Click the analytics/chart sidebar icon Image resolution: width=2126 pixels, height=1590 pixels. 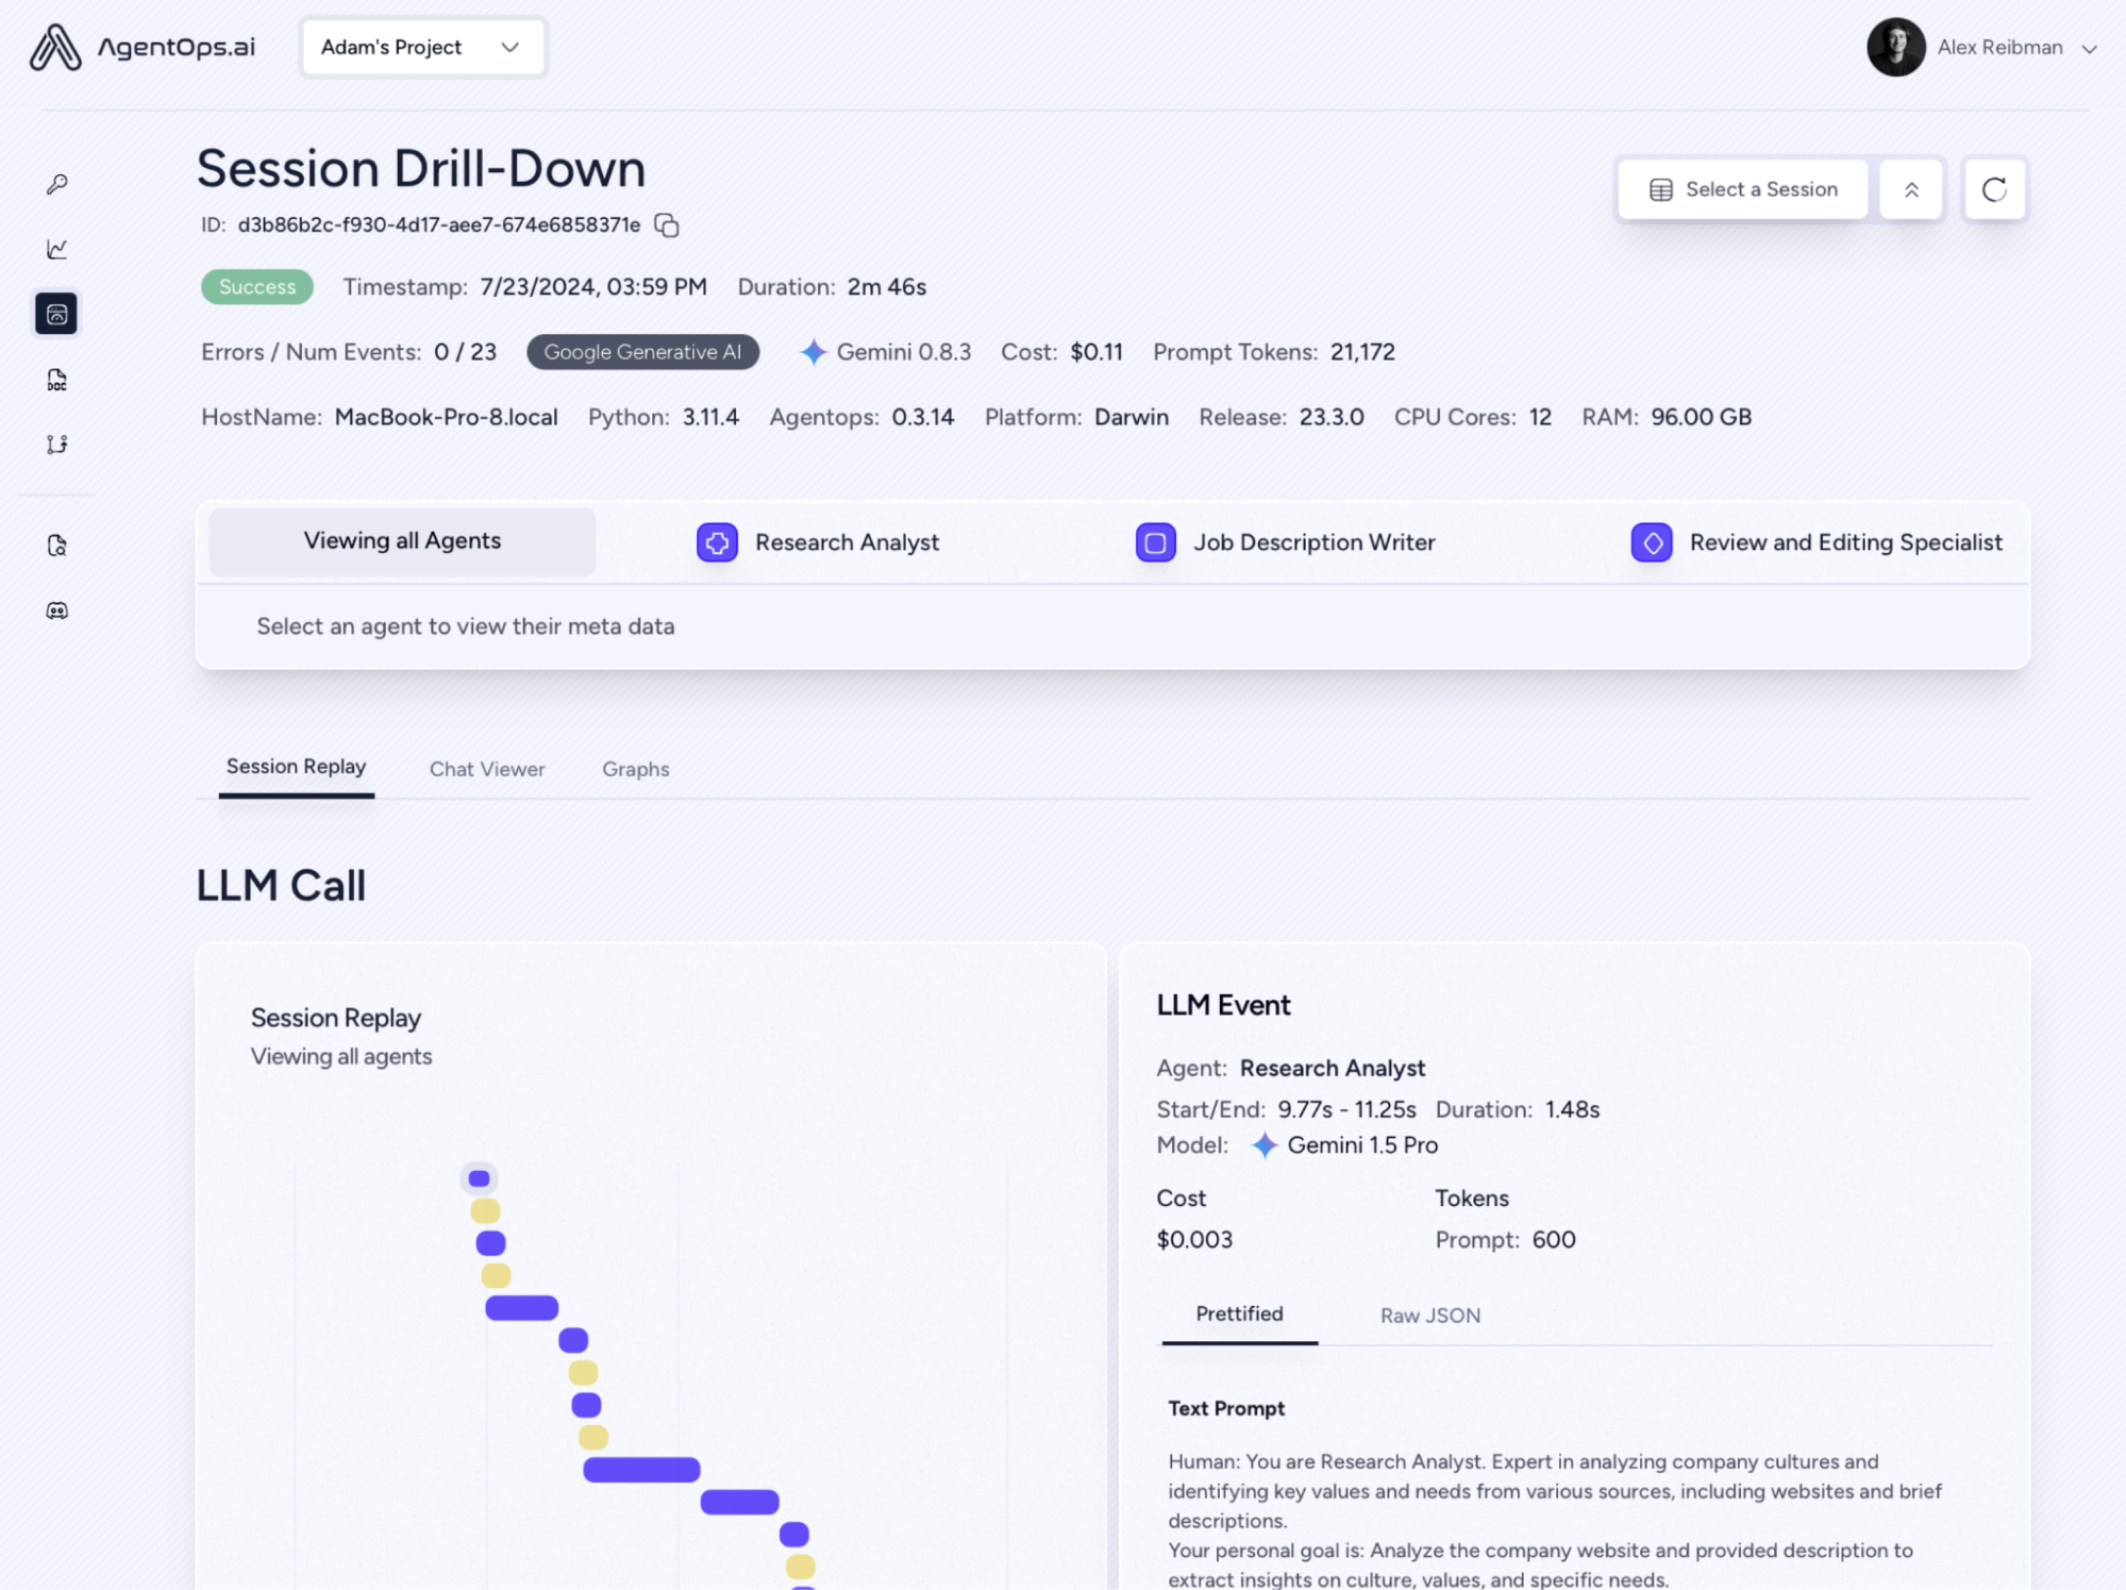point(57,249)
